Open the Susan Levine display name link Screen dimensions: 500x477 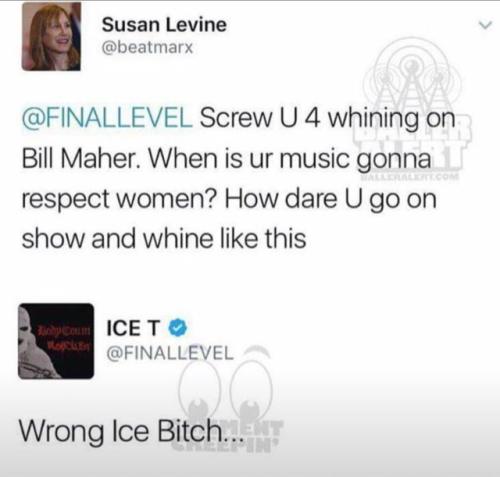pos(164,25)
